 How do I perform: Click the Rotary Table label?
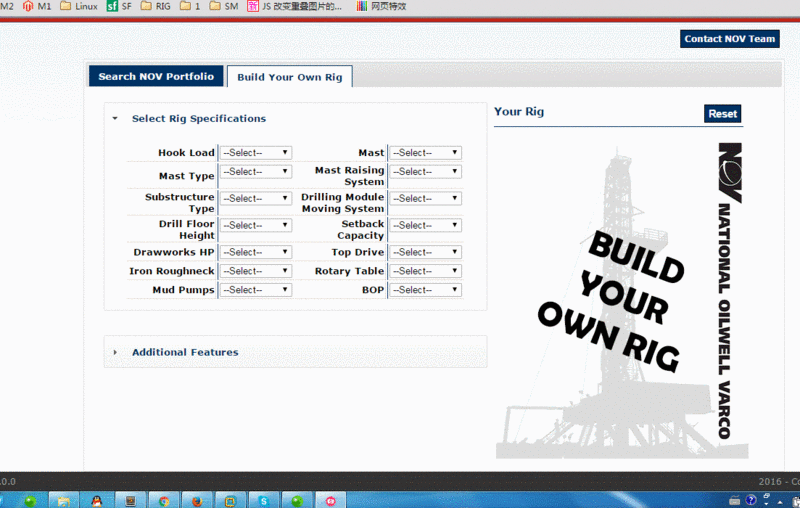[x=349, y=271]
